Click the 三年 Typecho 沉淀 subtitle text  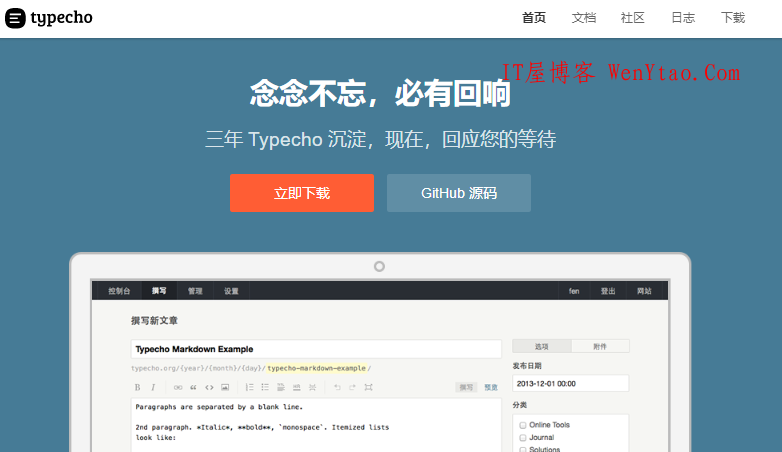tap(380, 139)
